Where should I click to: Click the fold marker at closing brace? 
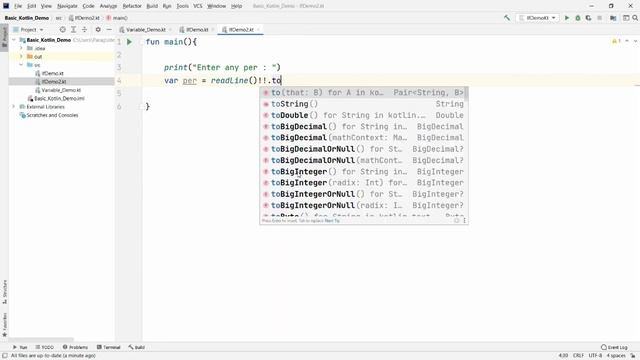(141, 107)
